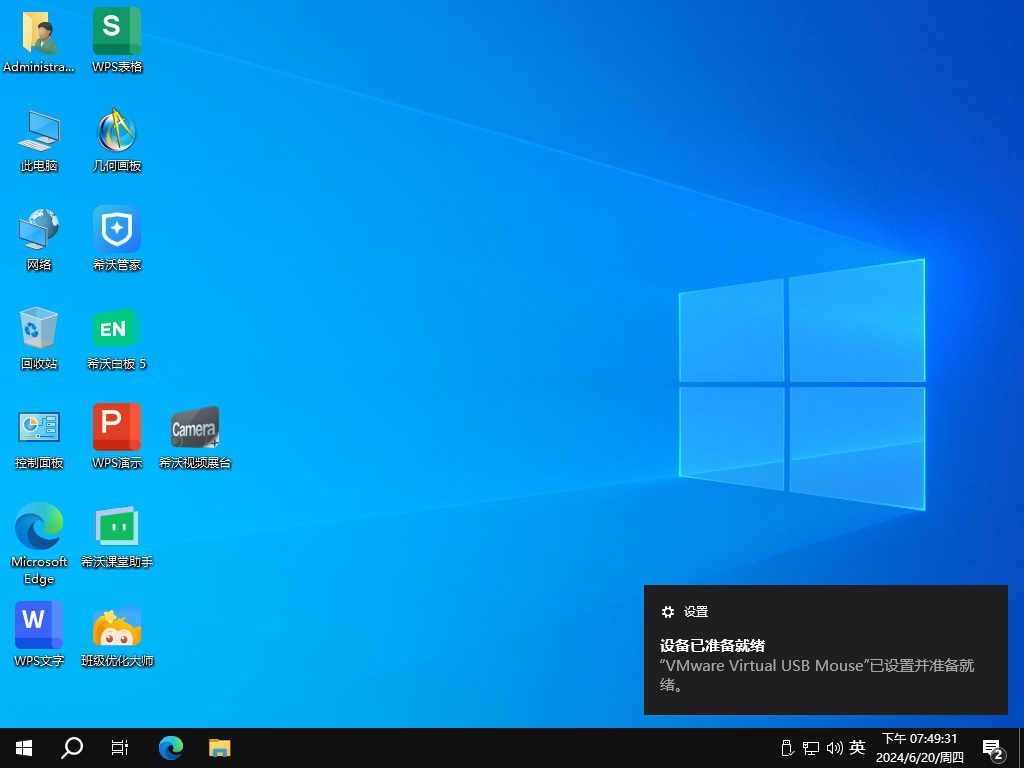This screenshot has height=768, width=1024.
Task: Select the WPS演示 presentation icon
Action: [117, 438]
